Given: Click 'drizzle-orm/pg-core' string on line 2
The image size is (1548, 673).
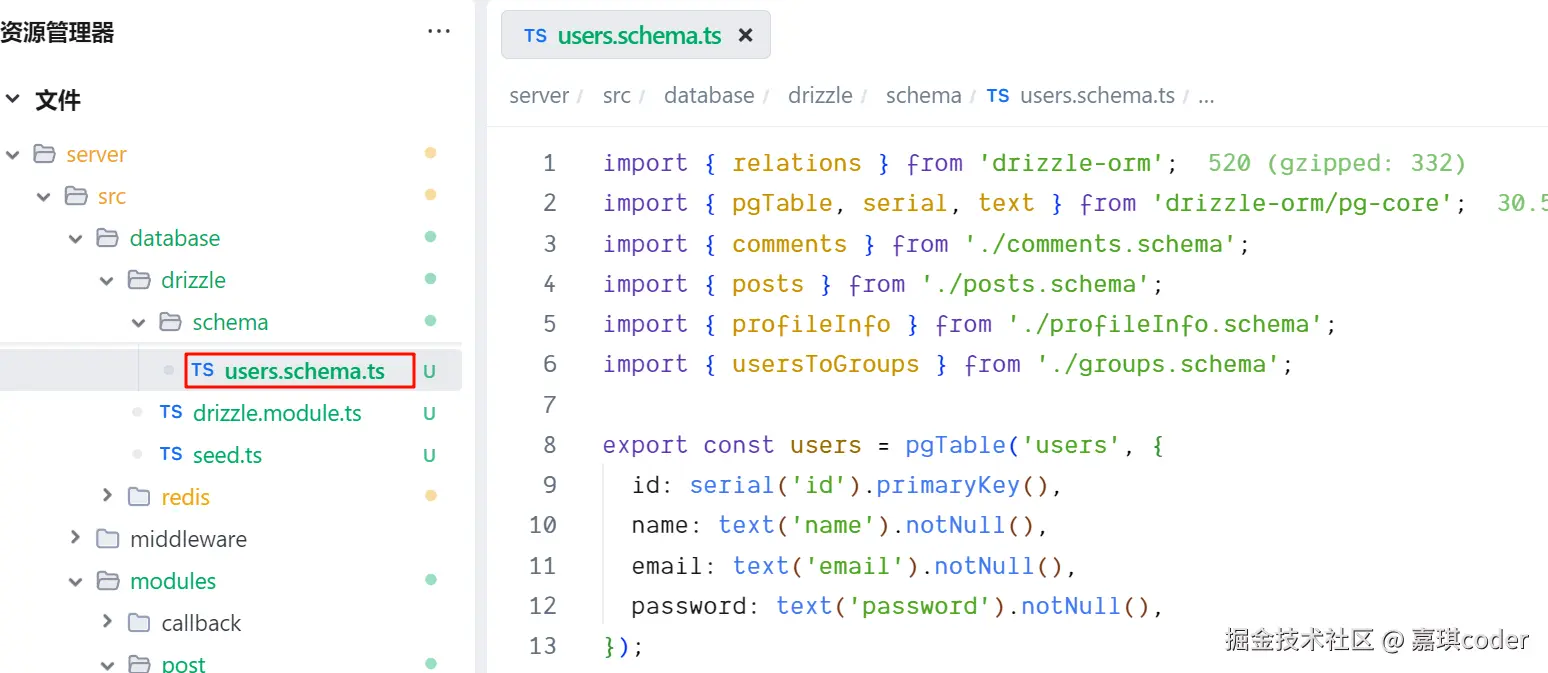Looking at the screenshot, I should click(x=1301, y=203).
